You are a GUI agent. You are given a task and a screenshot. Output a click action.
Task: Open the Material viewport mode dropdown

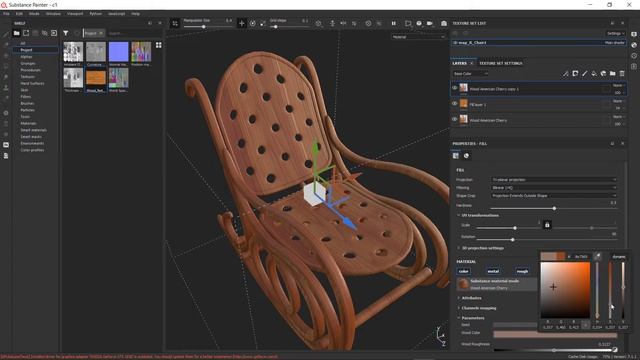(418, 37)
